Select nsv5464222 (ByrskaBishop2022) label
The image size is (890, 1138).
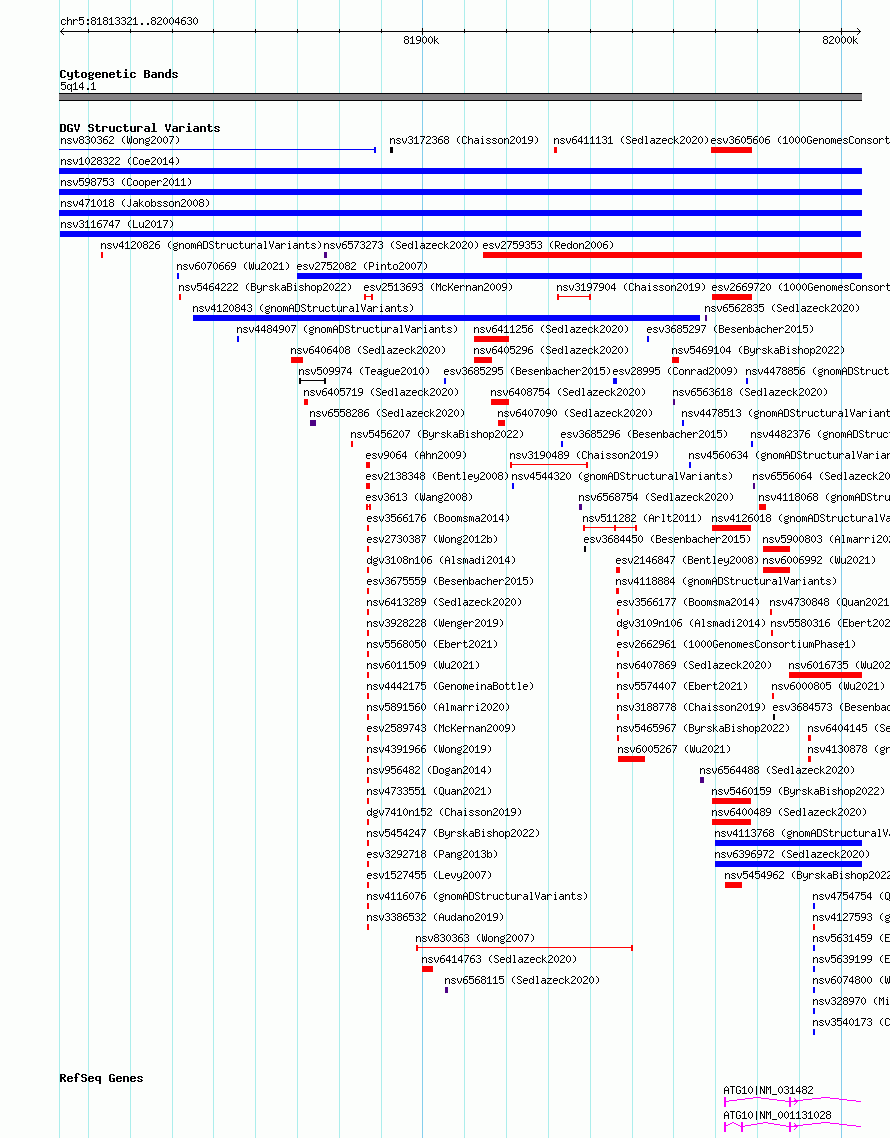(x=265, y=287)
